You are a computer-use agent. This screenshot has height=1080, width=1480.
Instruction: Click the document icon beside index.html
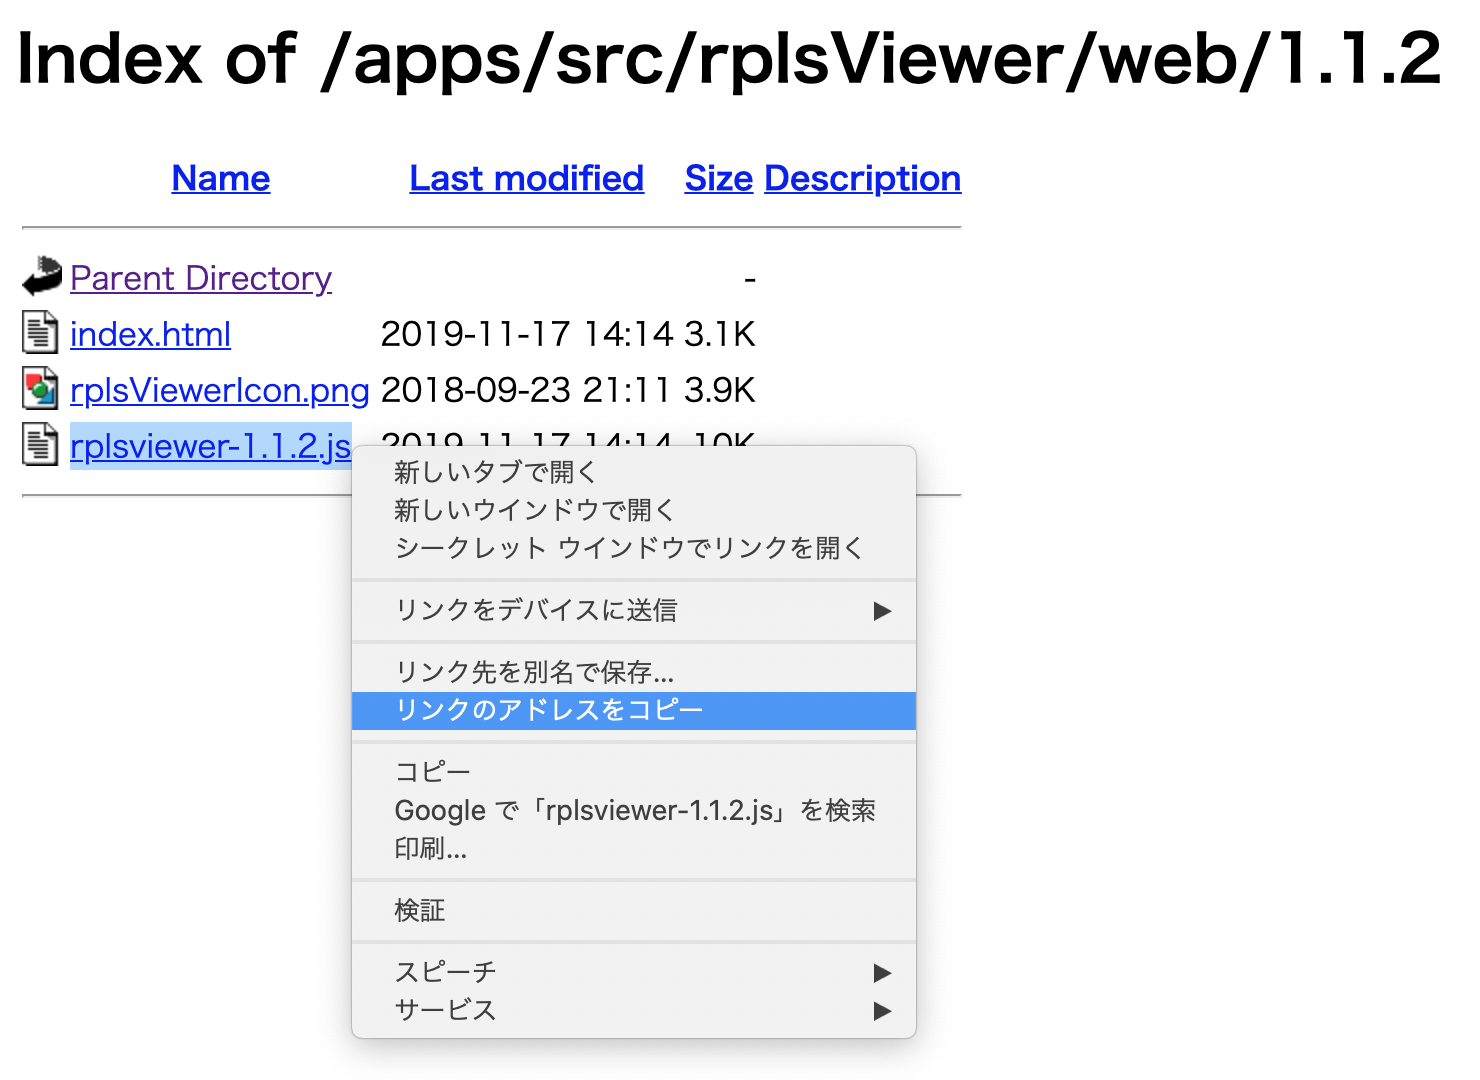[38, 331]
